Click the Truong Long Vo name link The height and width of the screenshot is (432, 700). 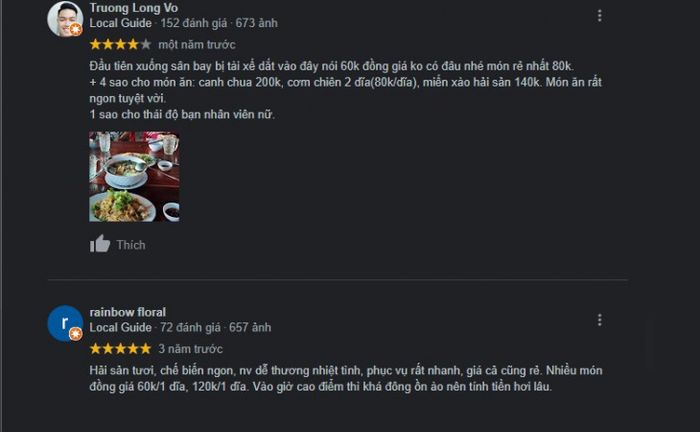click(x=133, y=8)
